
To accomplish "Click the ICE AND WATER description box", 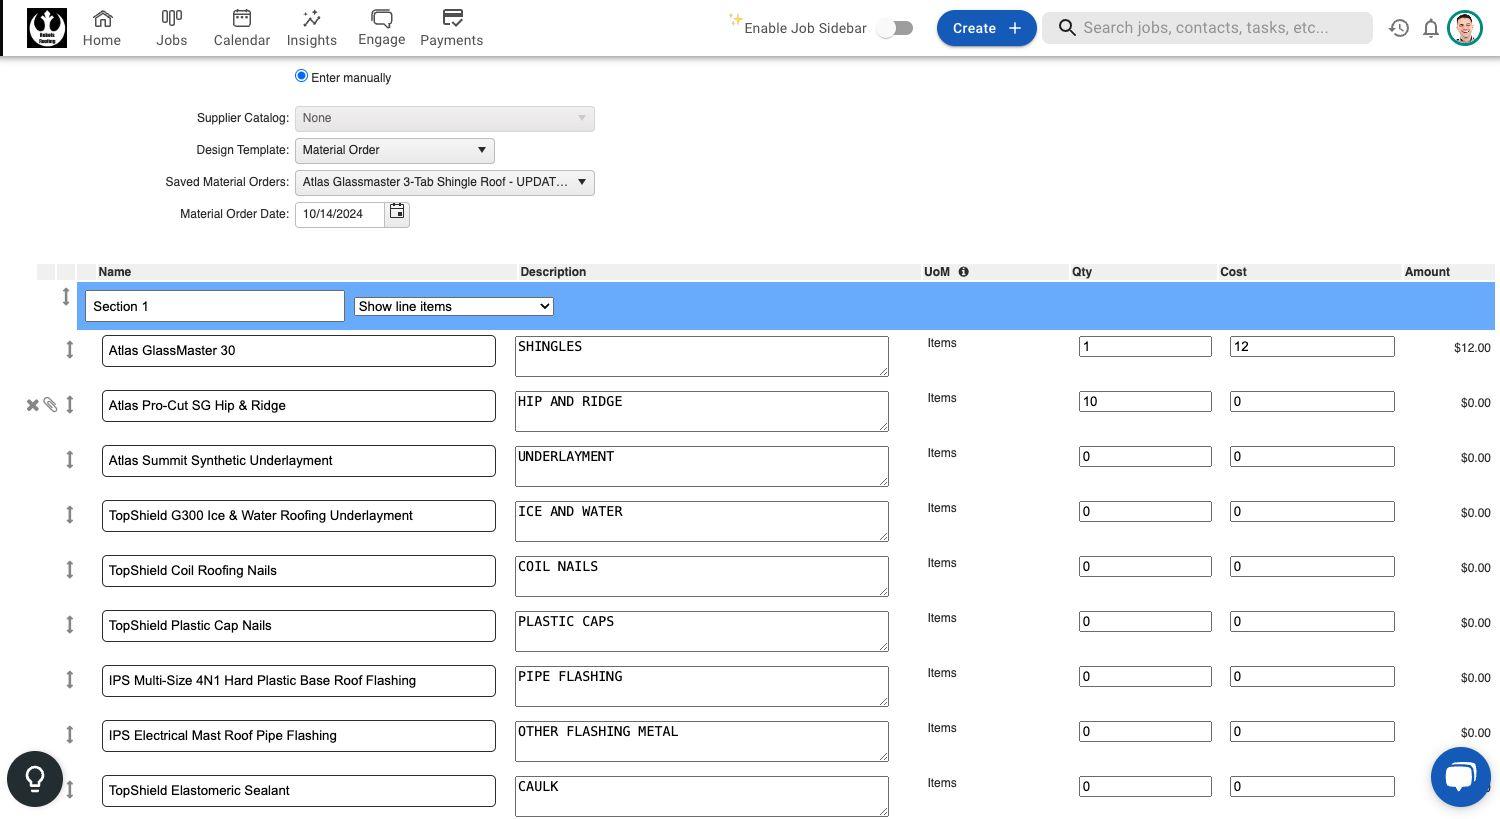I will tap(702, 522).
